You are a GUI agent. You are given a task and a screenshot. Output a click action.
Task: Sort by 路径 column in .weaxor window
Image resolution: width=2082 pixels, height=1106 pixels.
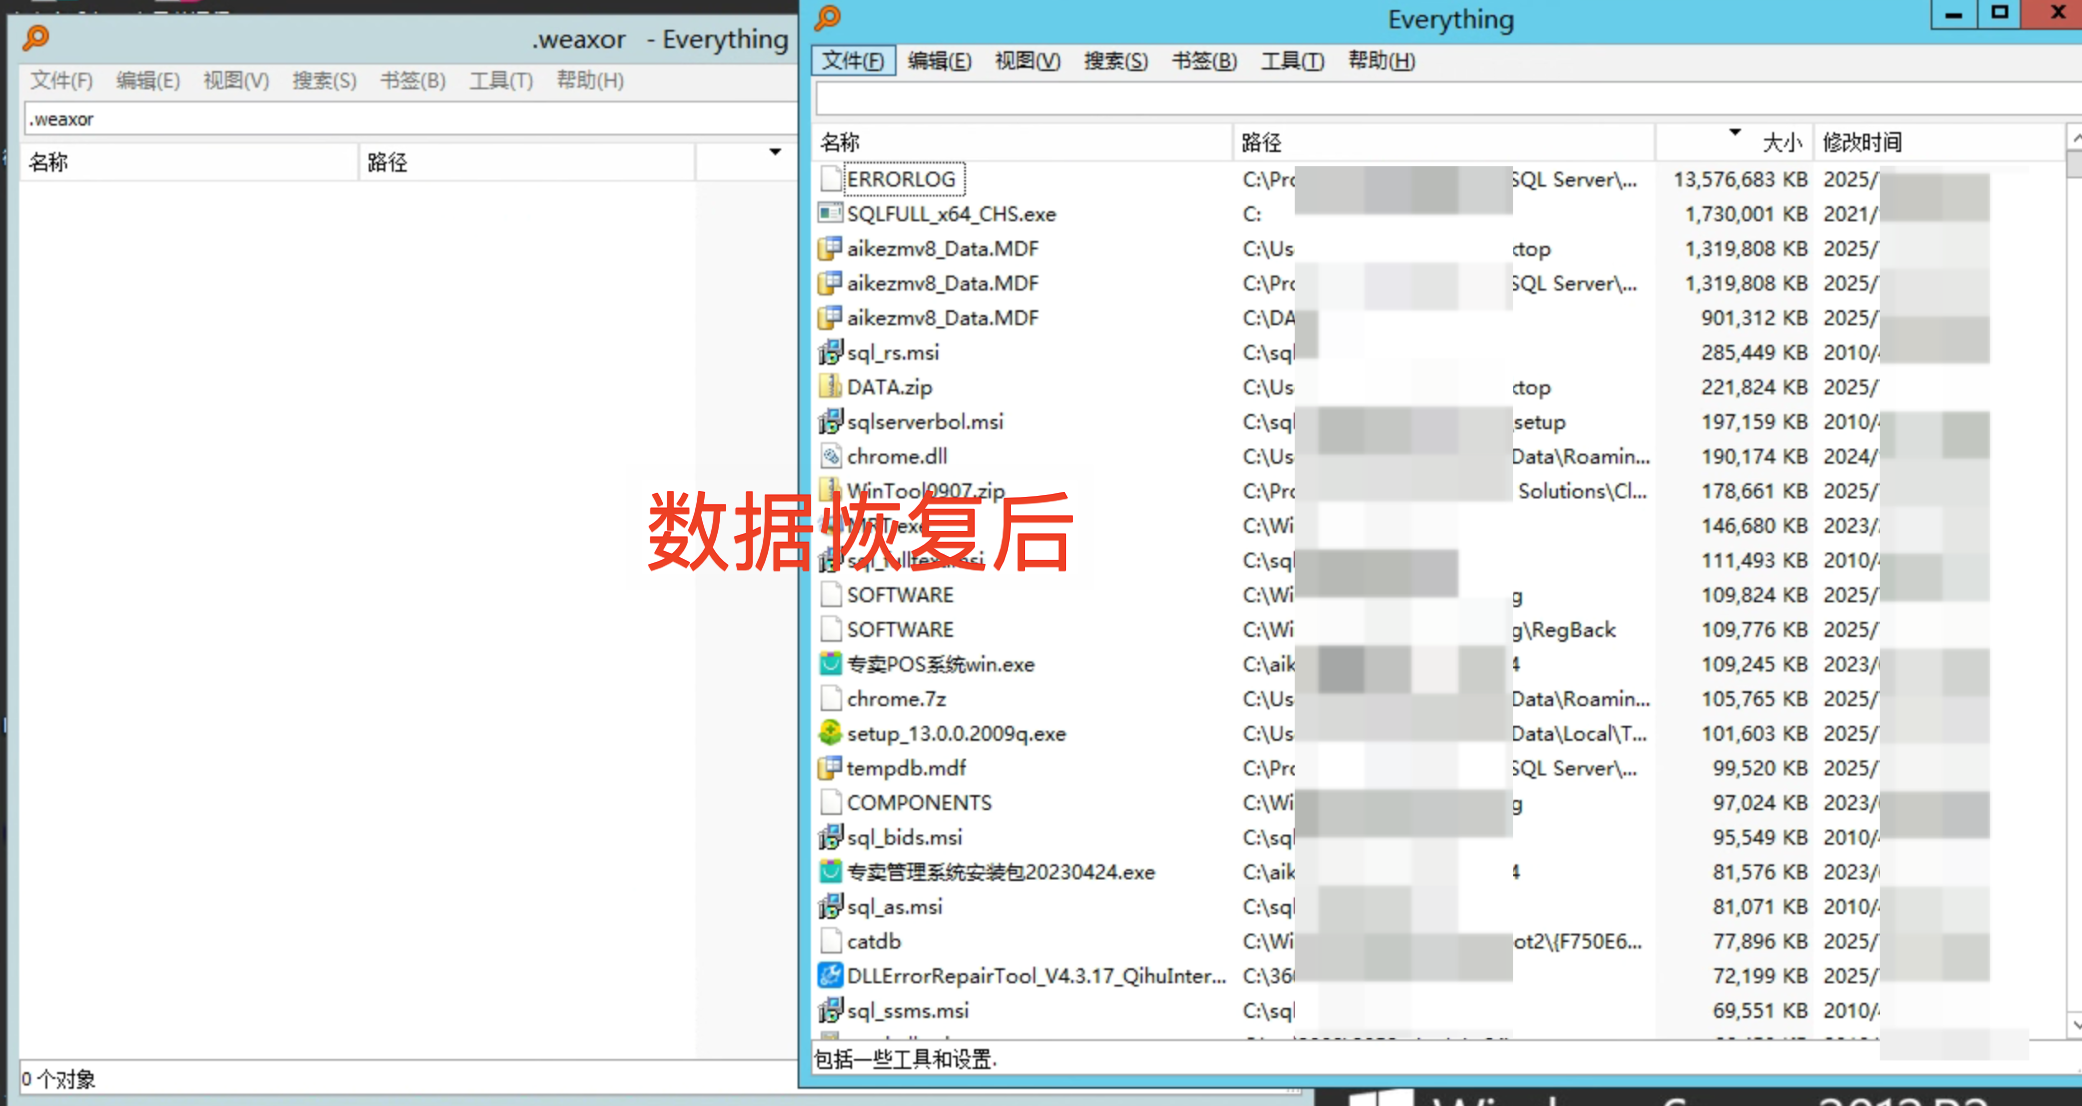pyautogui.click(x=527, y=162)
